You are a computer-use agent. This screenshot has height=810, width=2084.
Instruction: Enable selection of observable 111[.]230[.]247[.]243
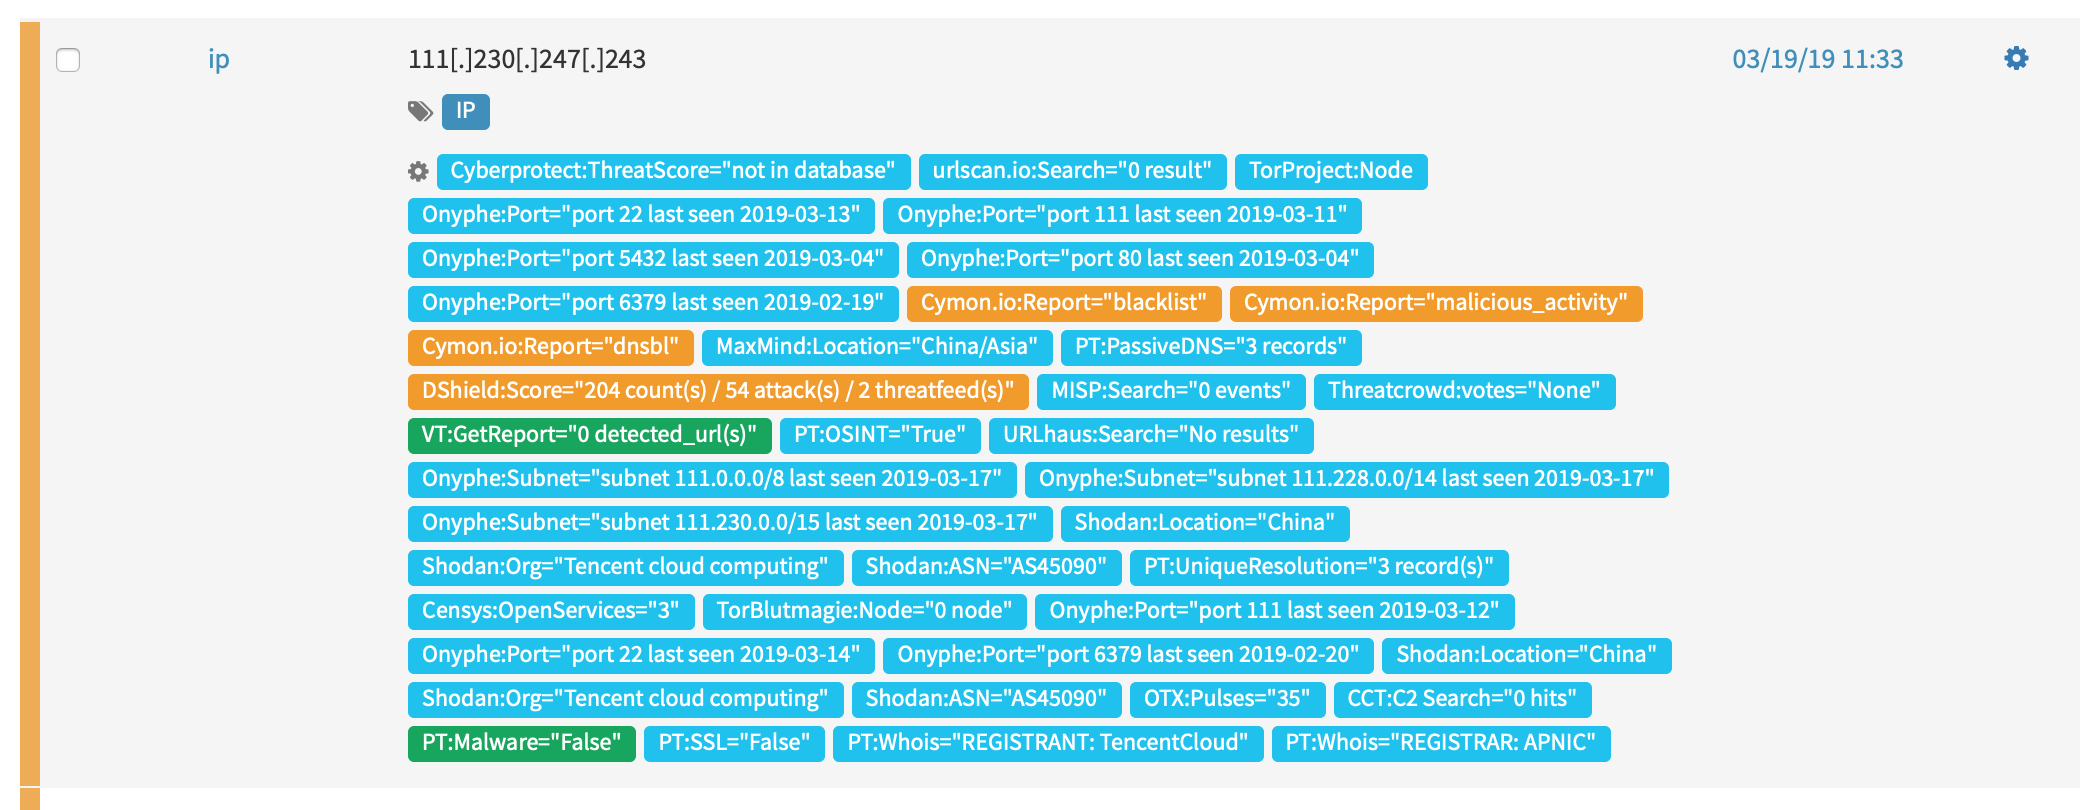[x=67, y=61]
